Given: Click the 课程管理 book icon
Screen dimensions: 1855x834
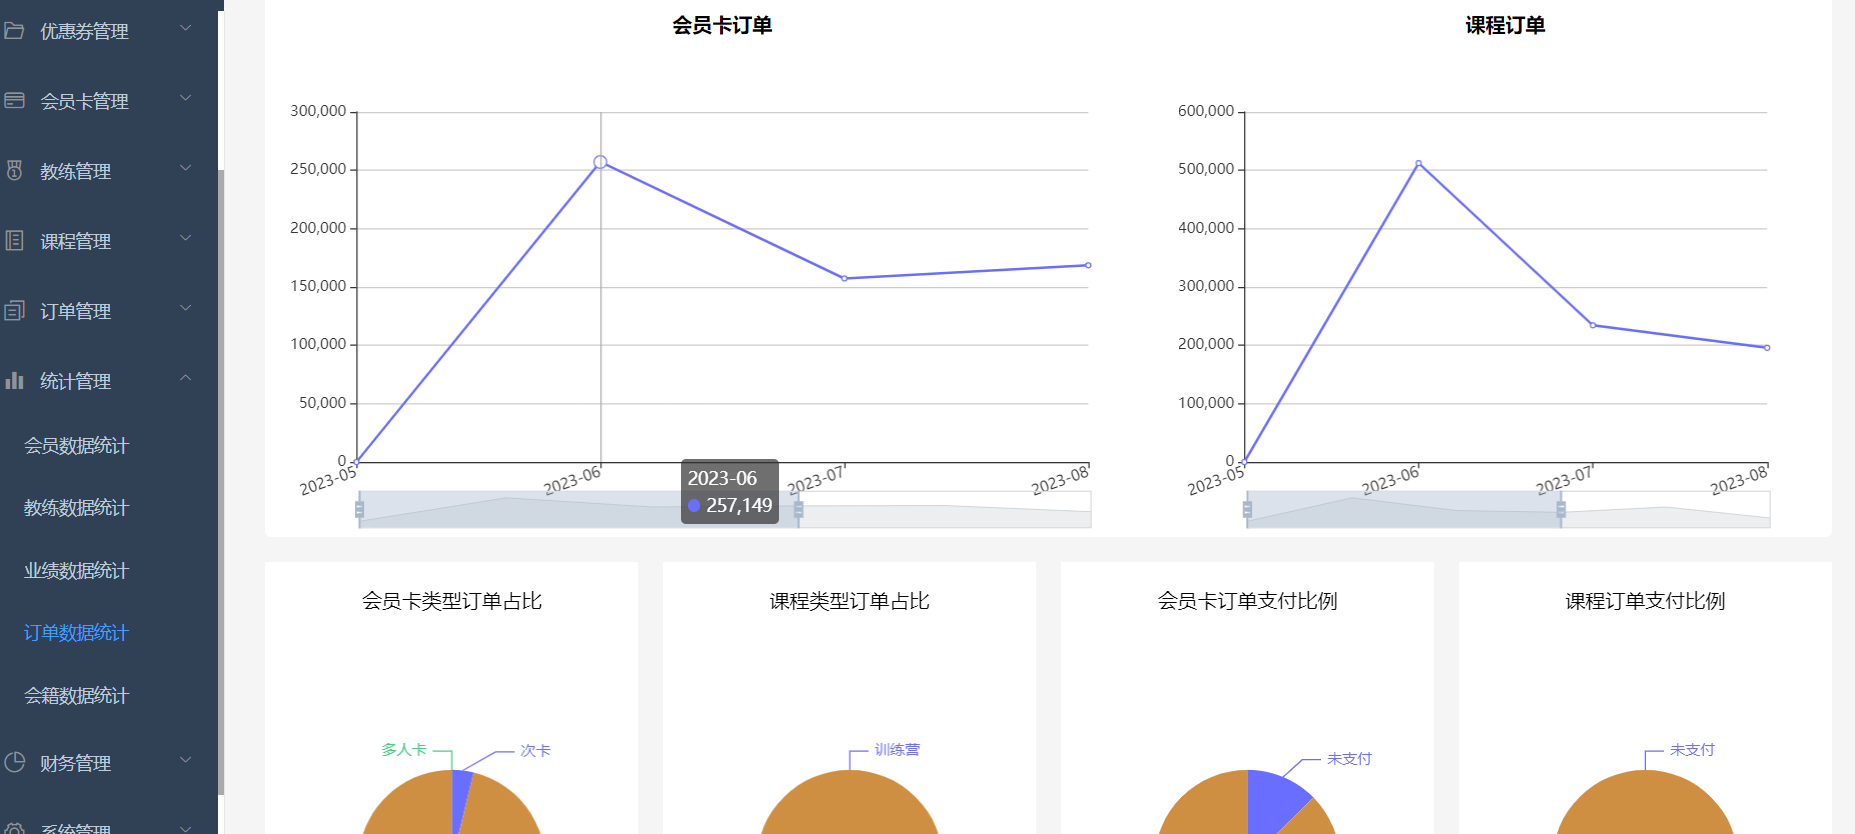Looking at the screenshot, I should point(14,240).
